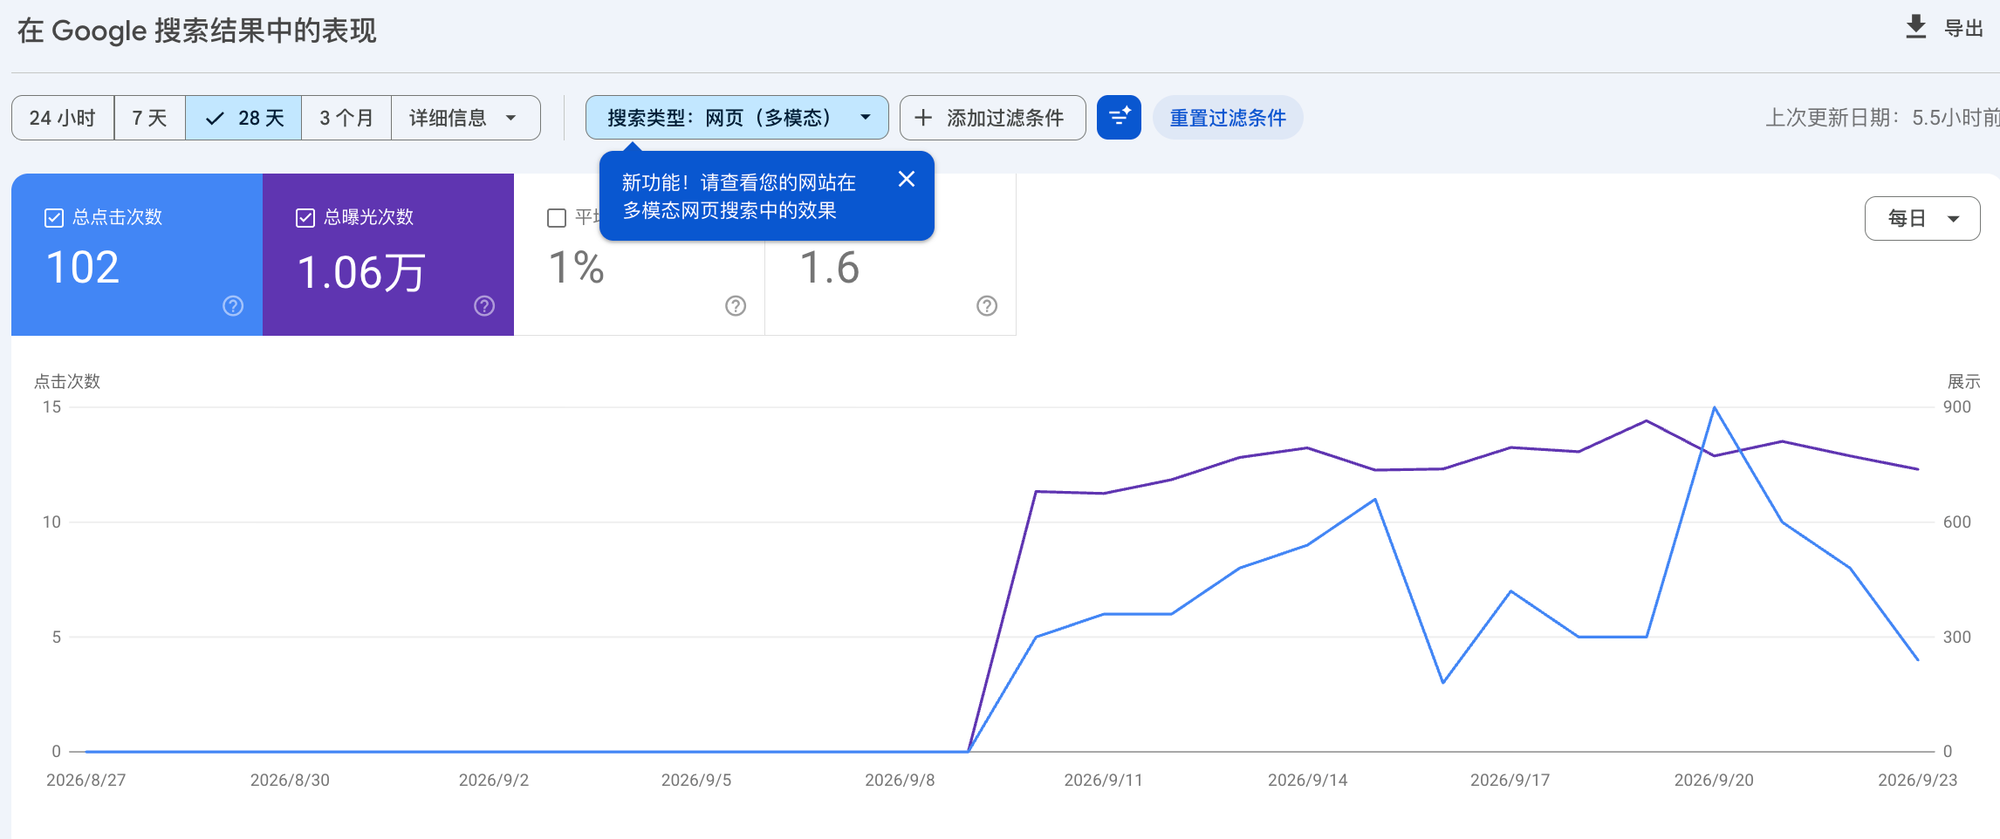Toggle the 总曝光次数 checkbox
This screenshot has width=2000, height=839.
[305, 218]
